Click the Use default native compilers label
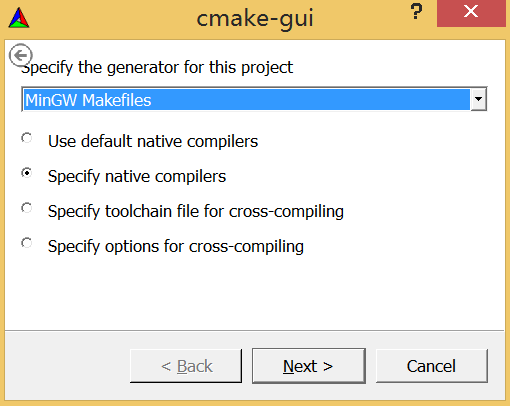 [x=153, y=141]
